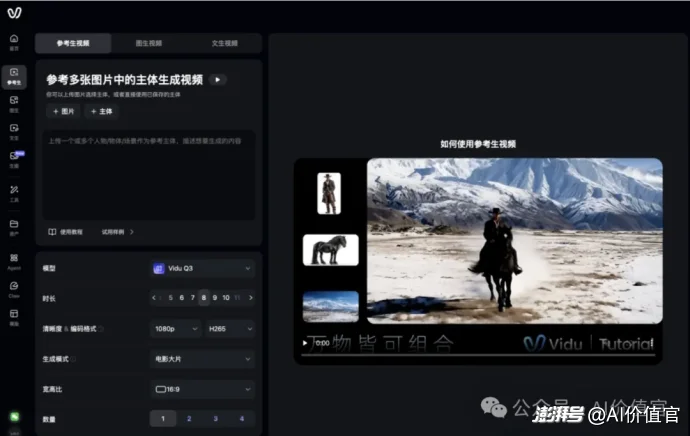Play the tutorial video at 0:00
690x436 pixels.
pyautogui.click(x=306, y=343)
